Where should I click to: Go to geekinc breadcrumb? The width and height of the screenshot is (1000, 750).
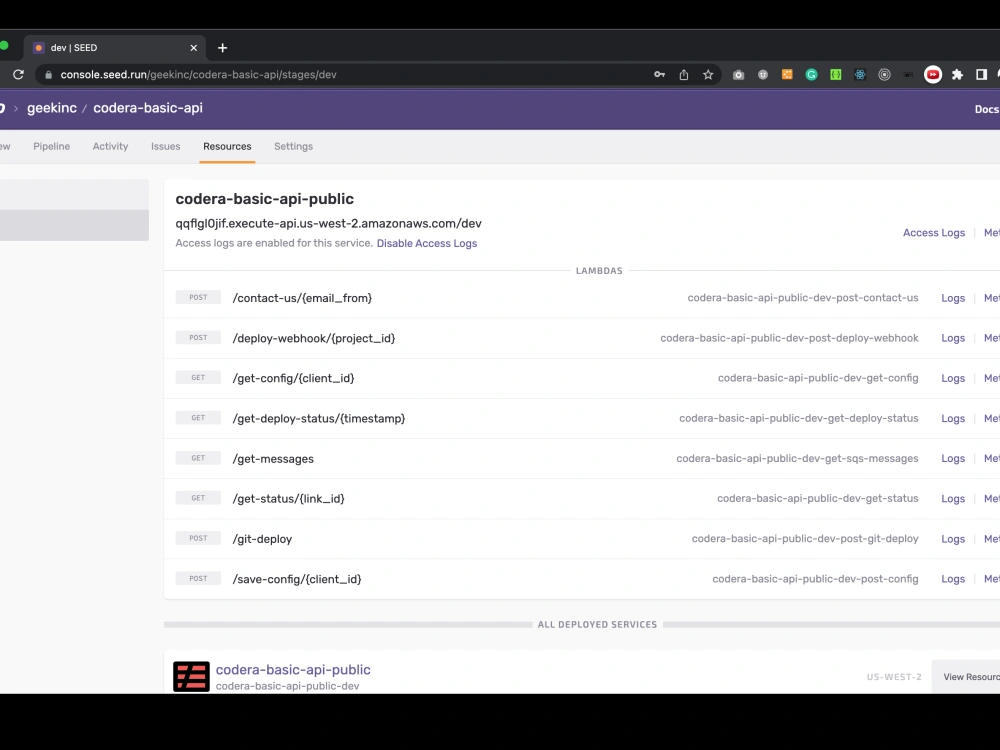coord(52,108)
